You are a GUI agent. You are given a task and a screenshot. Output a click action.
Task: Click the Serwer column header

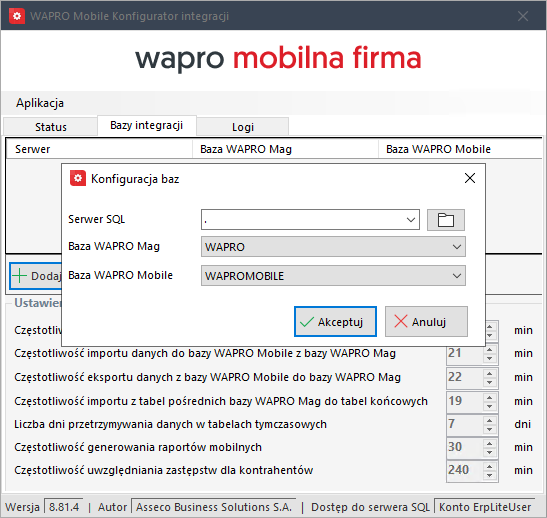point(99,149)
